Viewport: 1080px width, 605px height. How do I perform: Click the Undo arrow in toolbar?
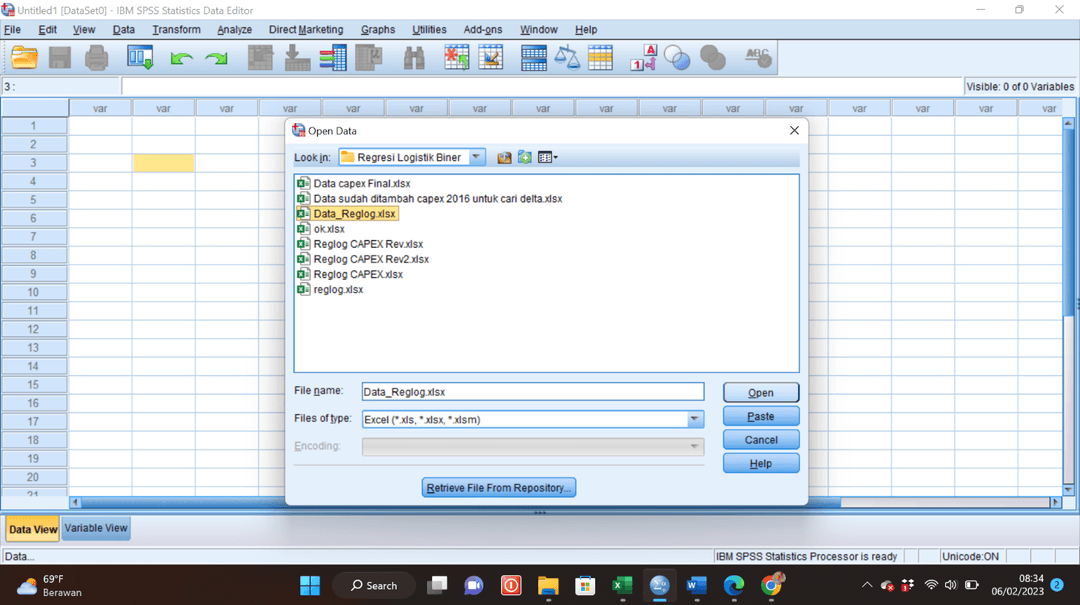pos(181,59)
